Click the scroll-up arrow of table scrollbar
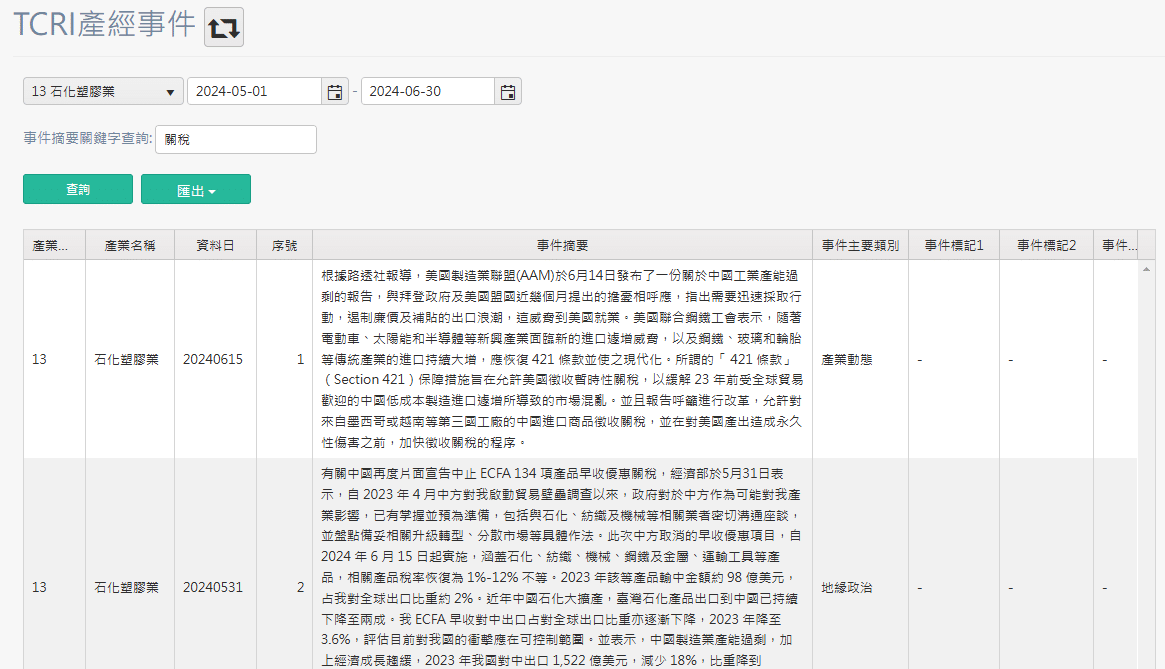Image resolution: width=1165 pixels, height=669 pixels. point(1146,268)
